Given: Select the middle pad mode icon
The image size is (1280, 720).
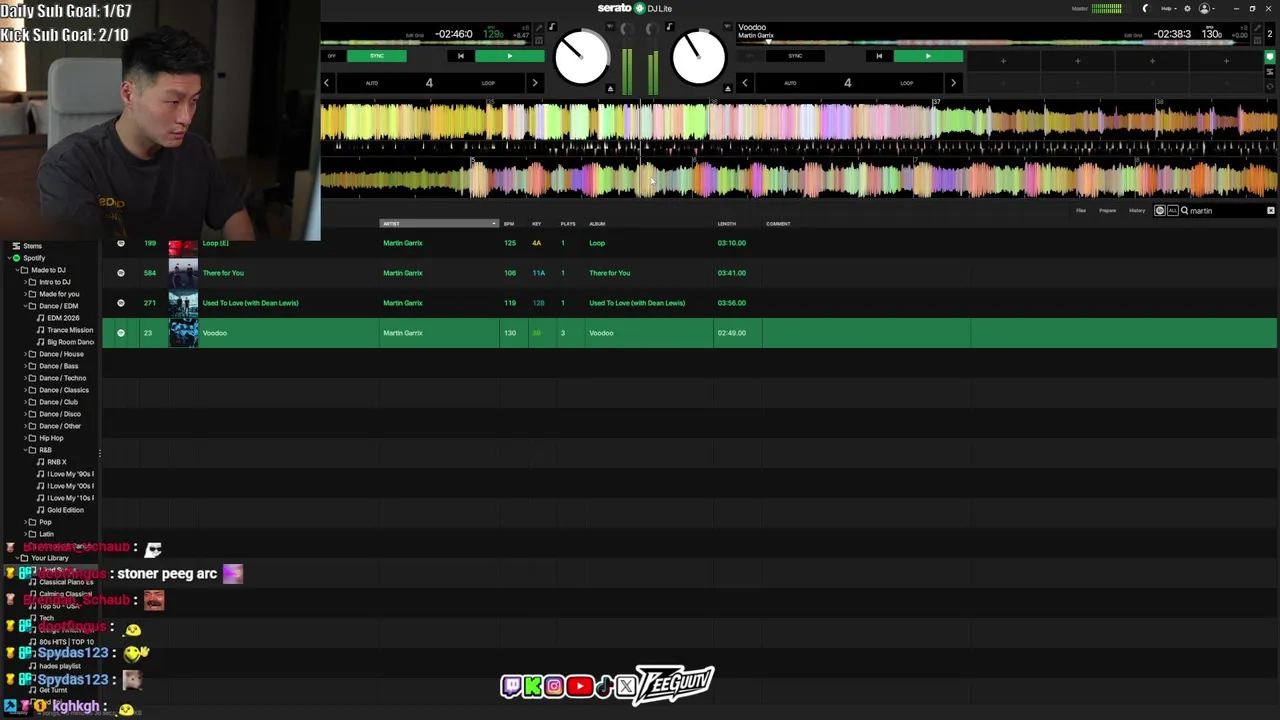Looking at the screenshot, I should (x=1270, y=72).
